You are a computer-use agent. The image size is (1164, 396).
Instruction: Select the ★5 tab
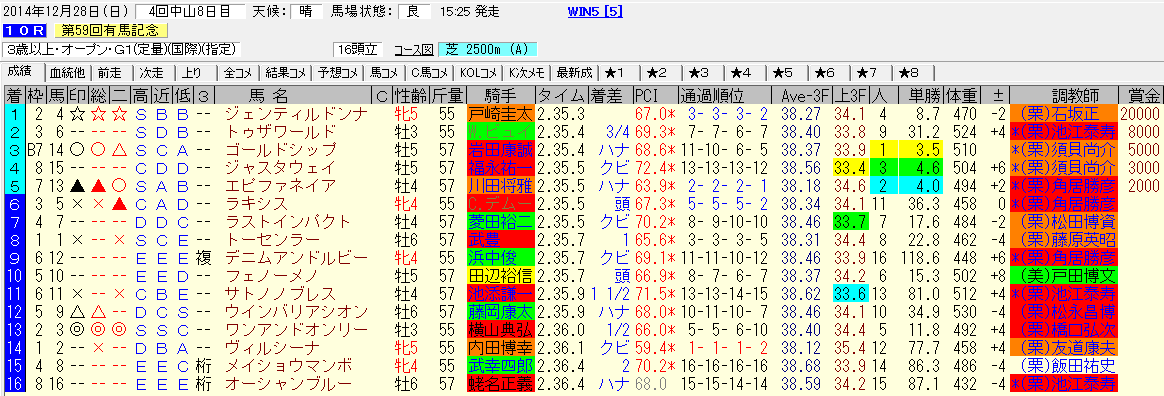point(788,73)
